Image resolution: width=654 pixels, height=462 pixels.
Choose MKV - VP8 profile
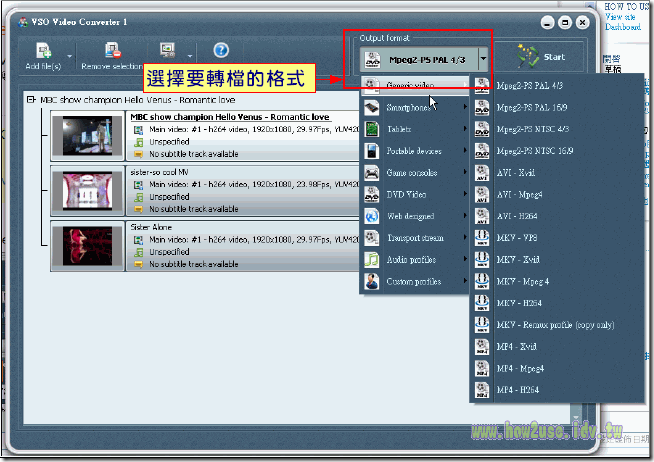pyautogui.click(x=557, y=238)
